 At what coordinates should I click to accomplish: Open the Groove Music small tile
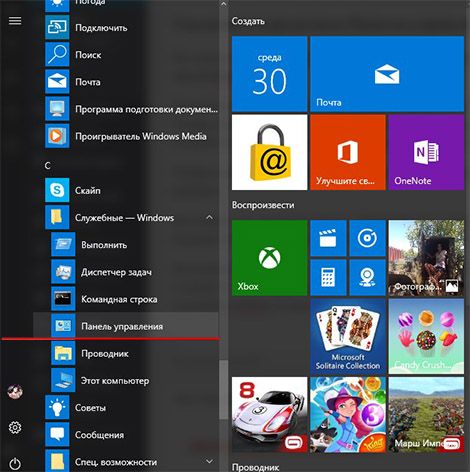(x=367, y=238)
